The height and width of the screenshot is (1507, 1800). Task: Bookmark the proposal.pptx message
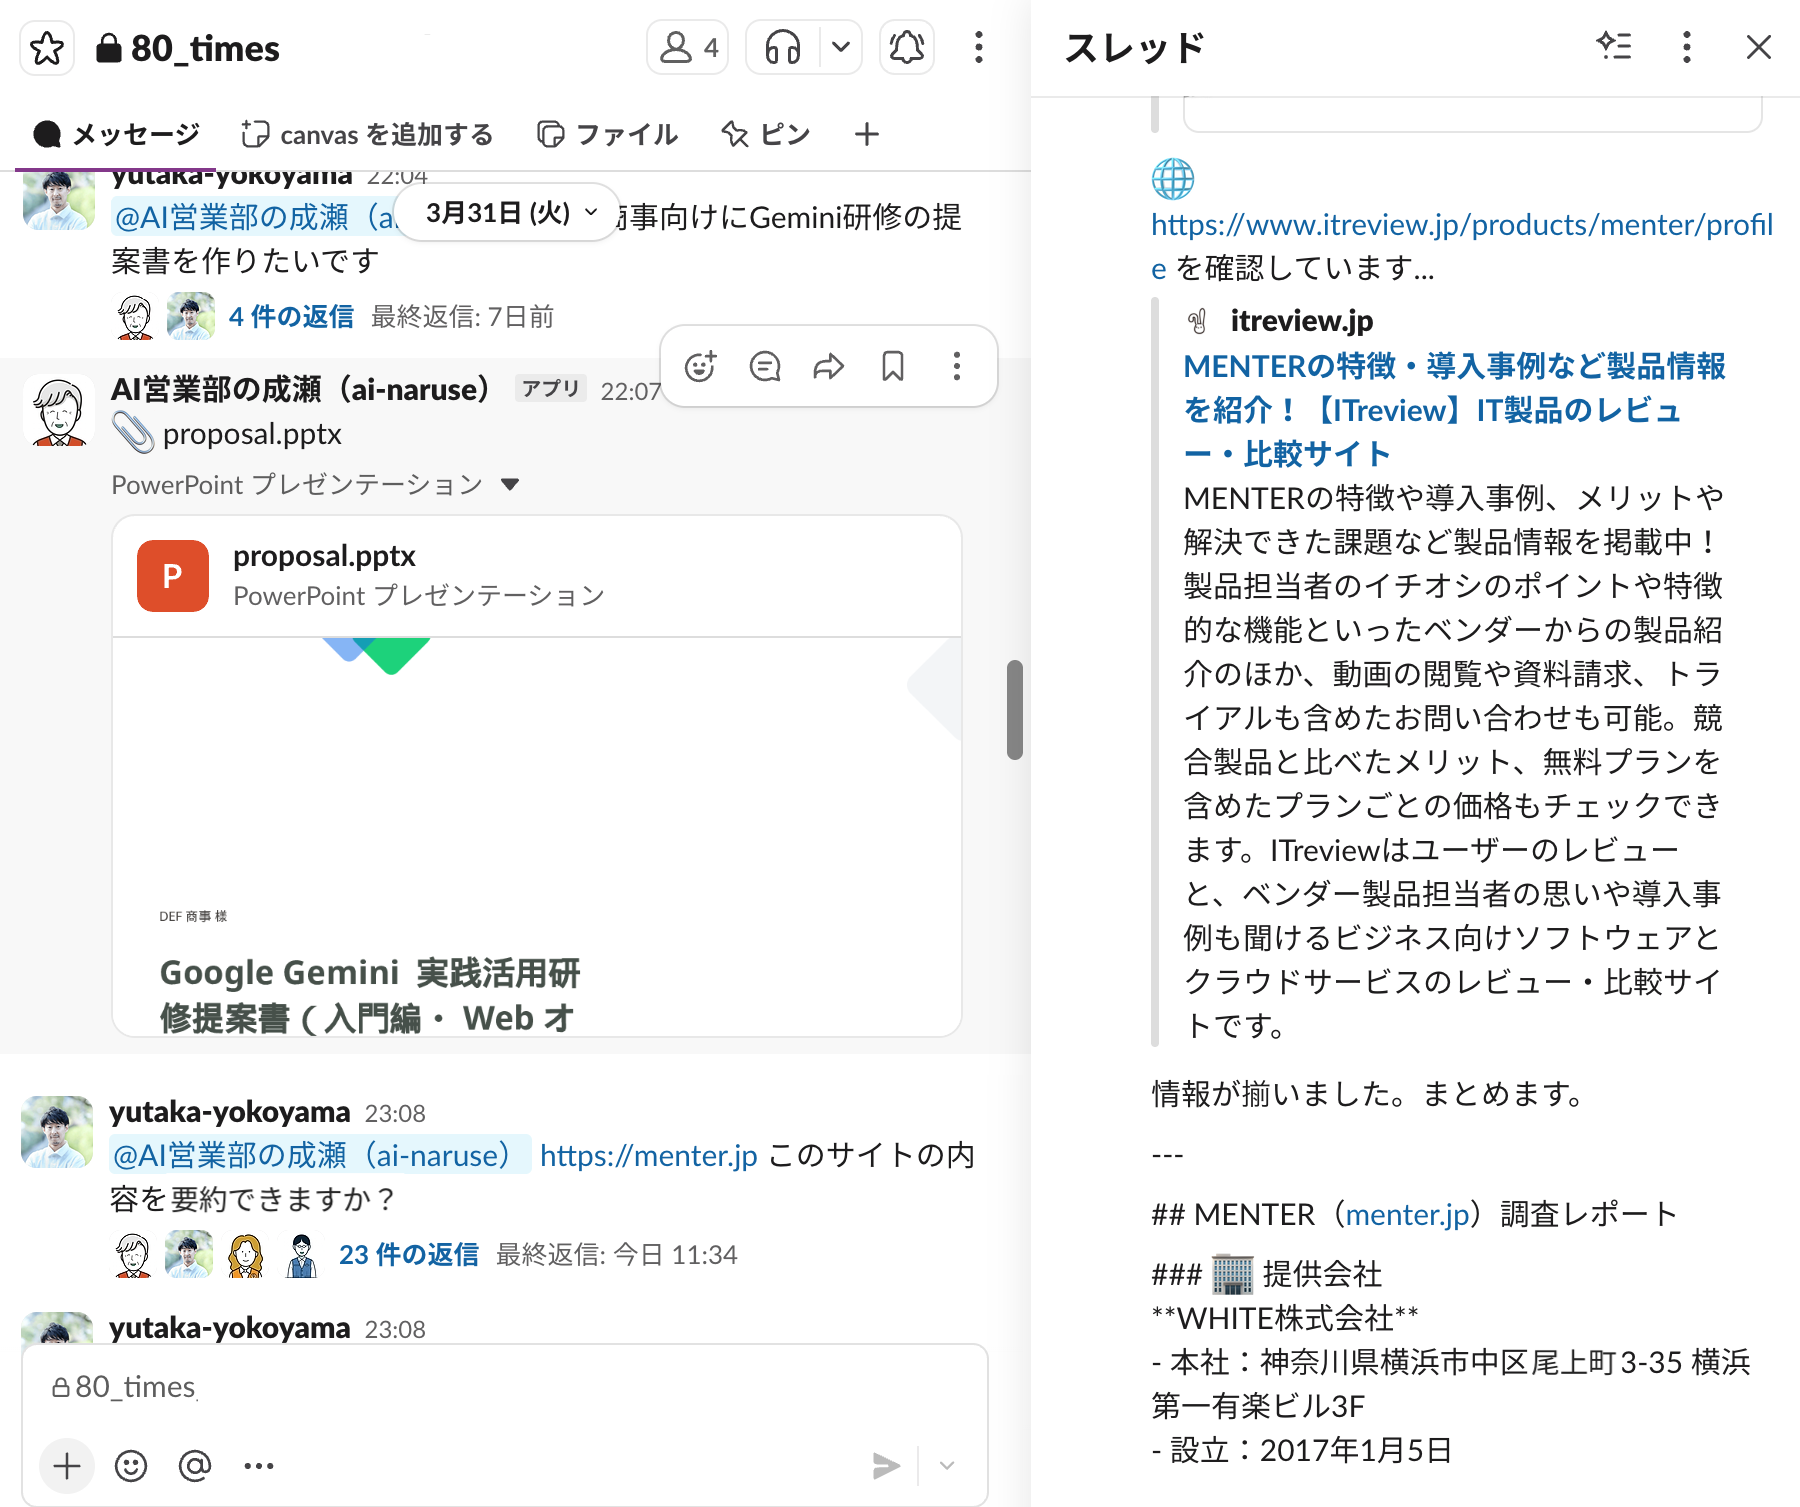tap(893, 367)
